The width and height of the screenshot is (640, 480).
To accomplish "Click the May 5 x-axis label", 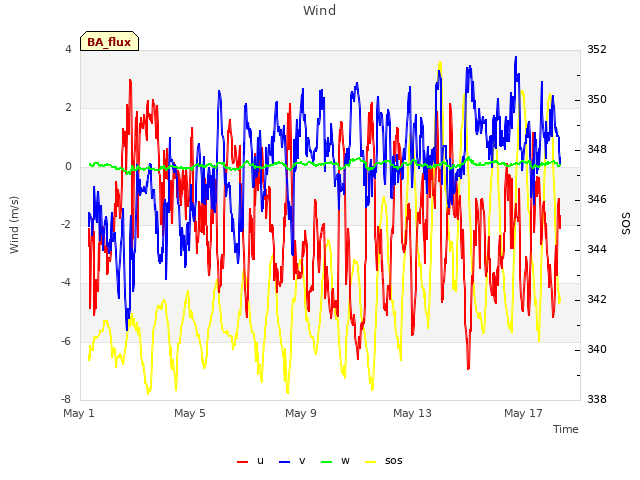I will (x=190, y=413).
